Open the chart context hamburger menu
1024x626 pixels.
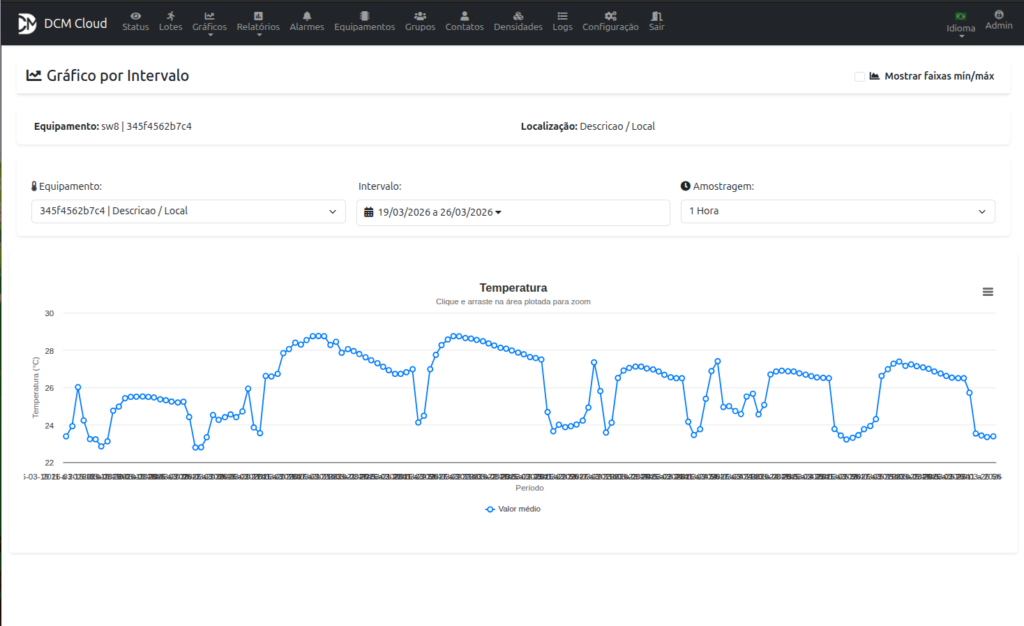[x=988, y=292]
